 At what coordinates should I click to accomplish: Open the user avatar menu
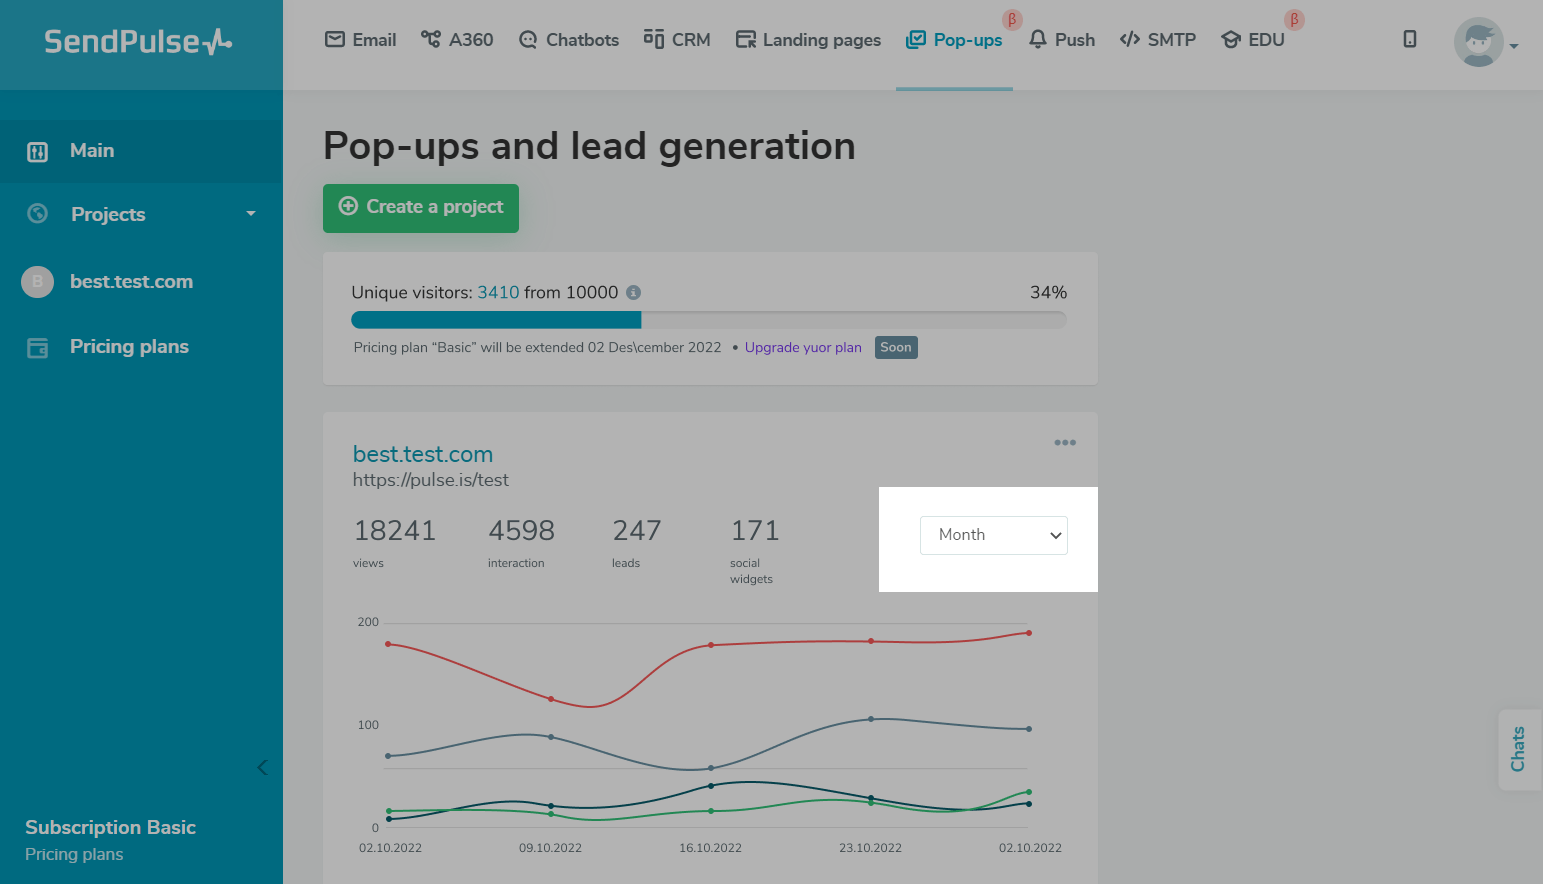click(1478, 42)
